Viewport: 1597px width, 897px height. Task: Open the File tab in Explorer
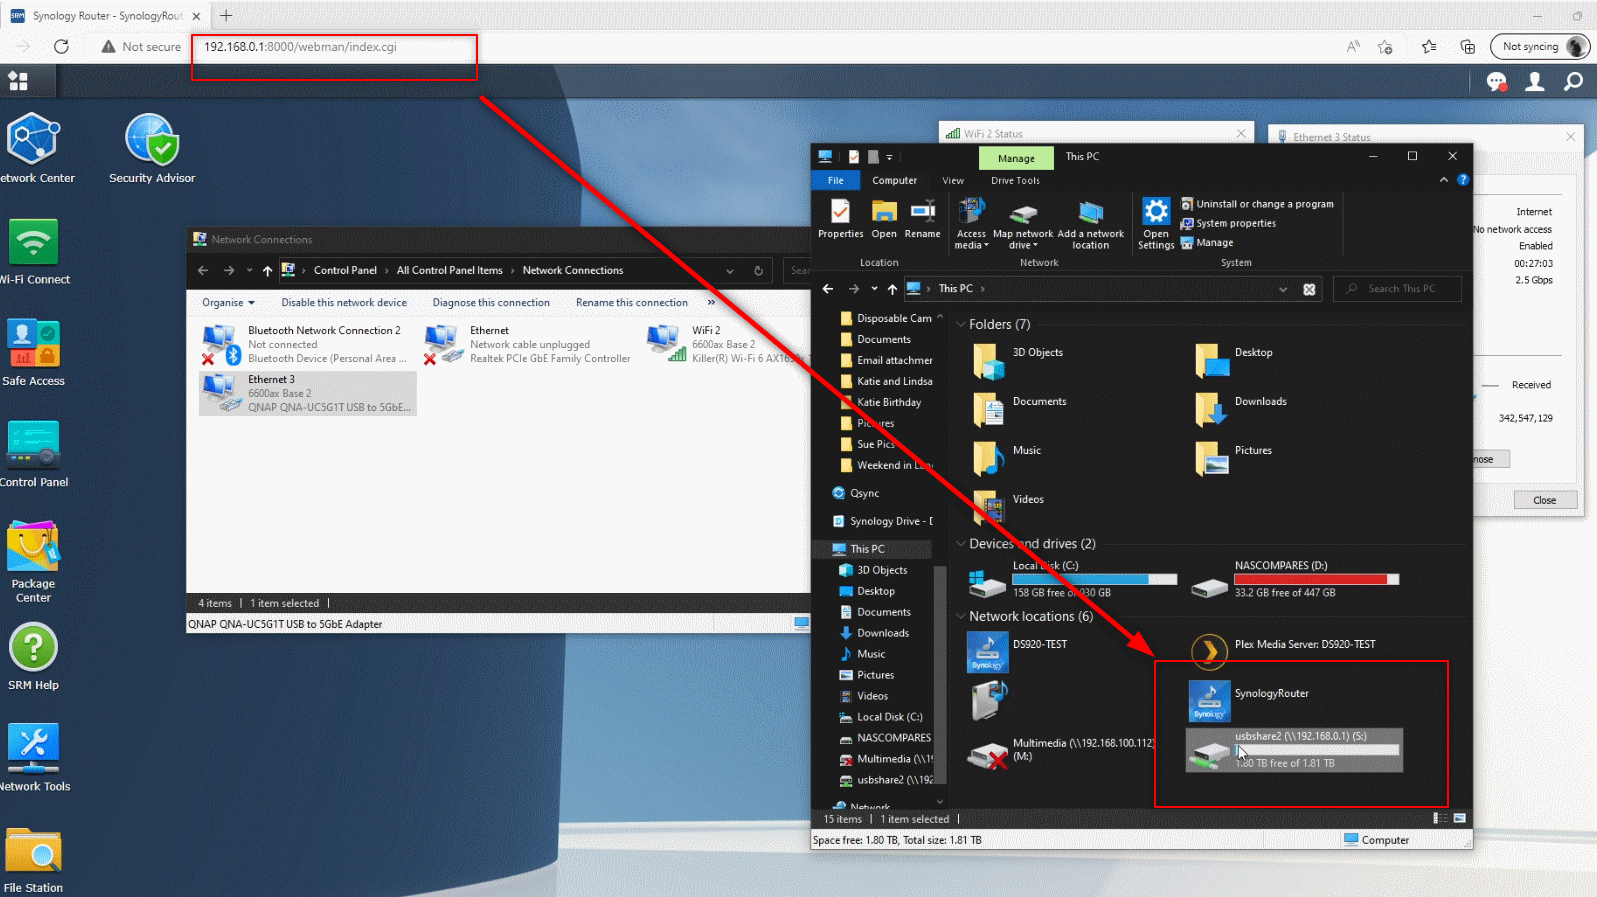(x=836, y=181)
